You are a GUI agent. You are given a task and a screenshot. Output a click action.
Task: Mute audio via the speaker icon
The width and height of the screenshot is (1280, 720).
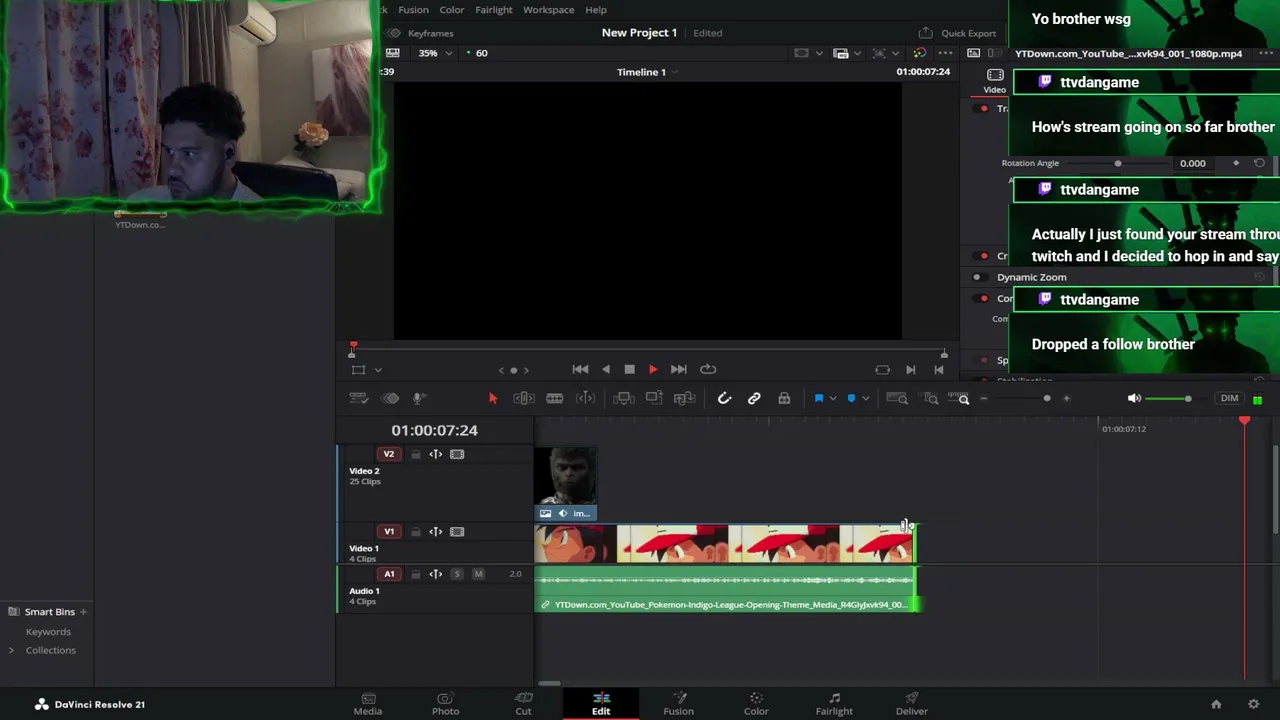[1134, 398]
